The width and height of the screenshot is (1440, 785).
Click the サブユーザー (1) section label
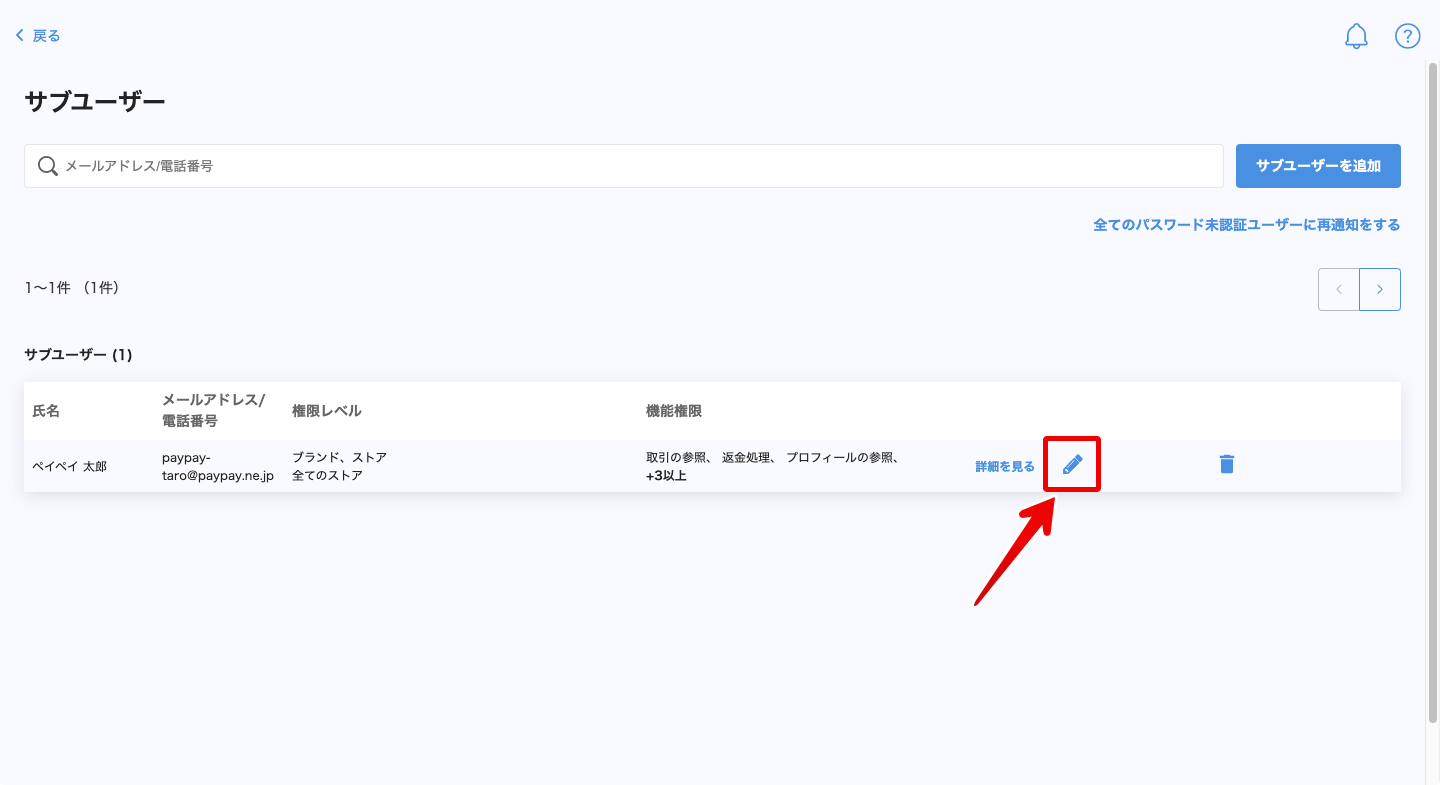click(78, 354)
